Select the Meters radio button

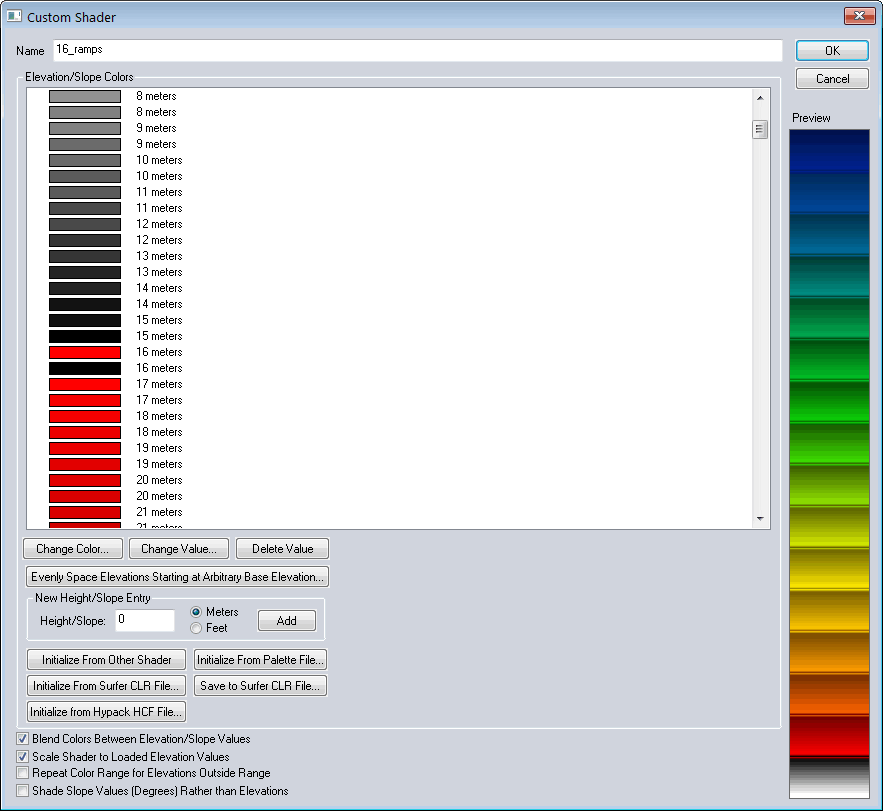click(196, 612)
